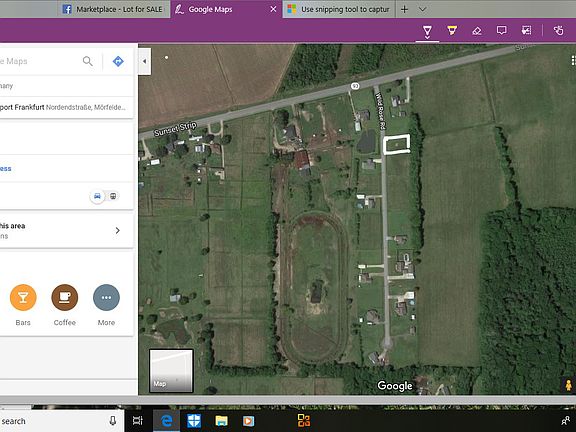This screenshot has width=576, height=432.
Task: Open the browser tab list dropdown
Action: (x=422, y=9)
